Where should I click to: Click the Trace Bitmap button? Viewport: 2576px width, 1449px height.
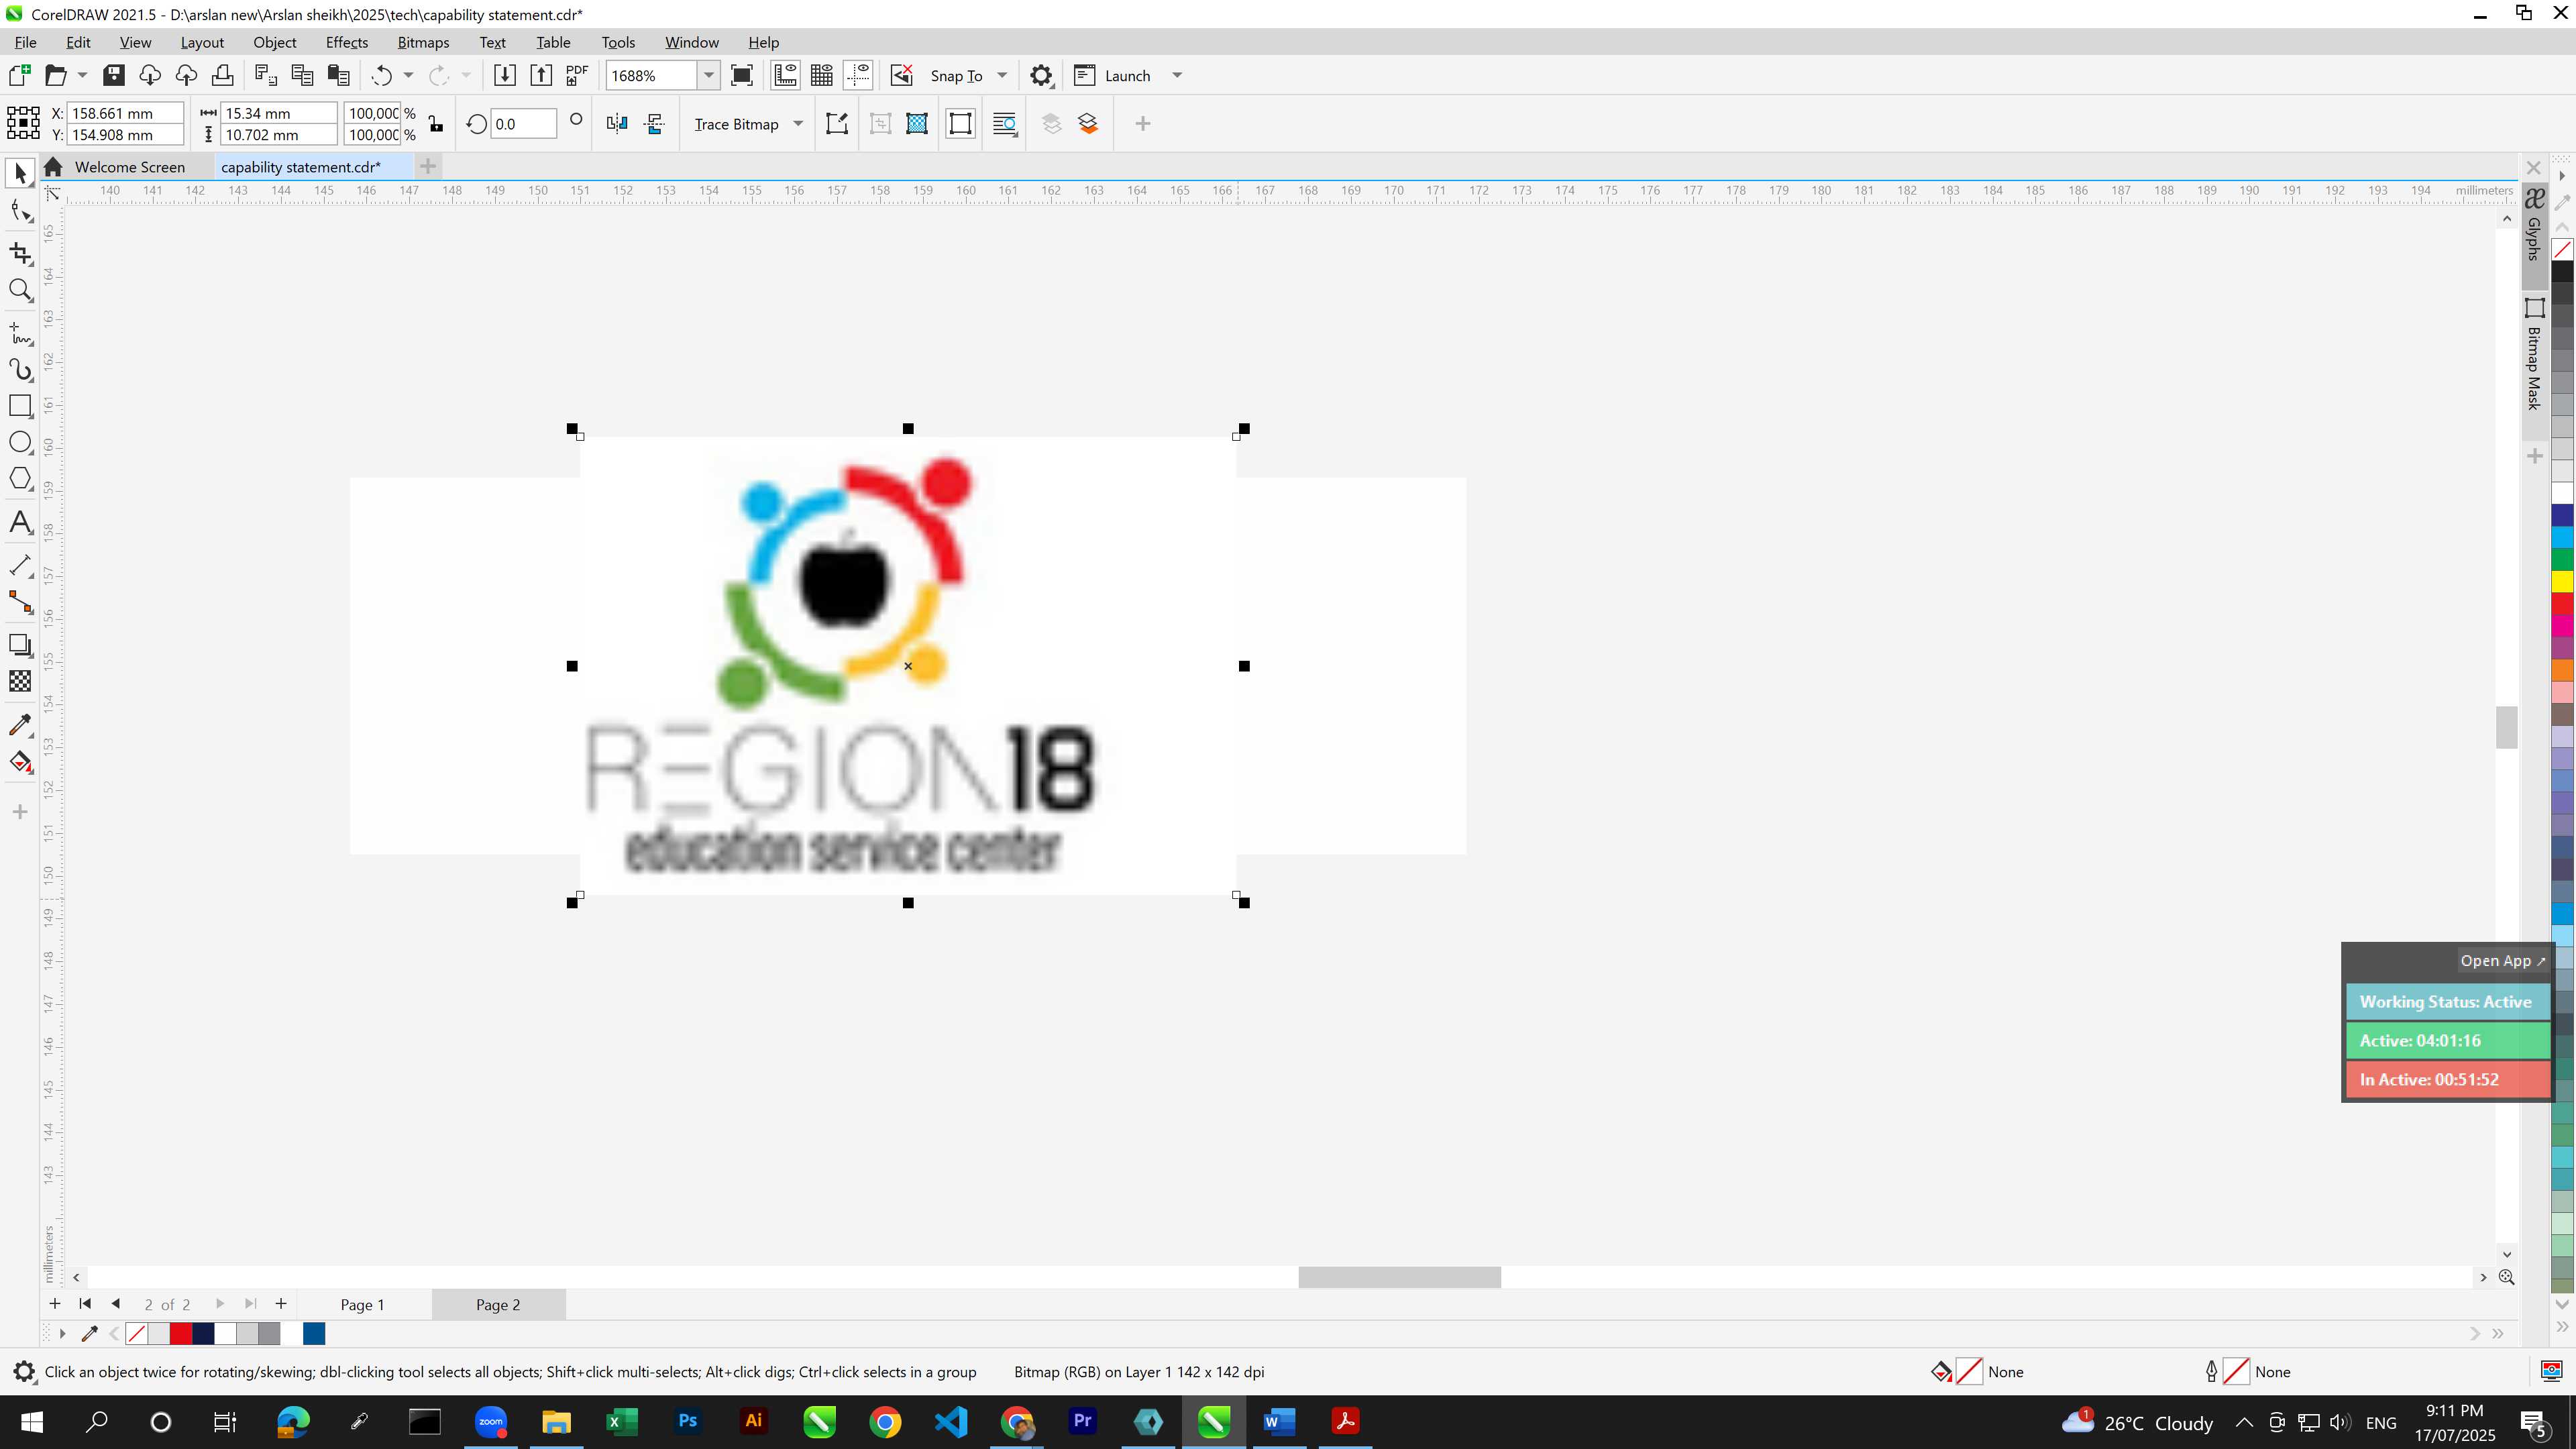point(736,124)
